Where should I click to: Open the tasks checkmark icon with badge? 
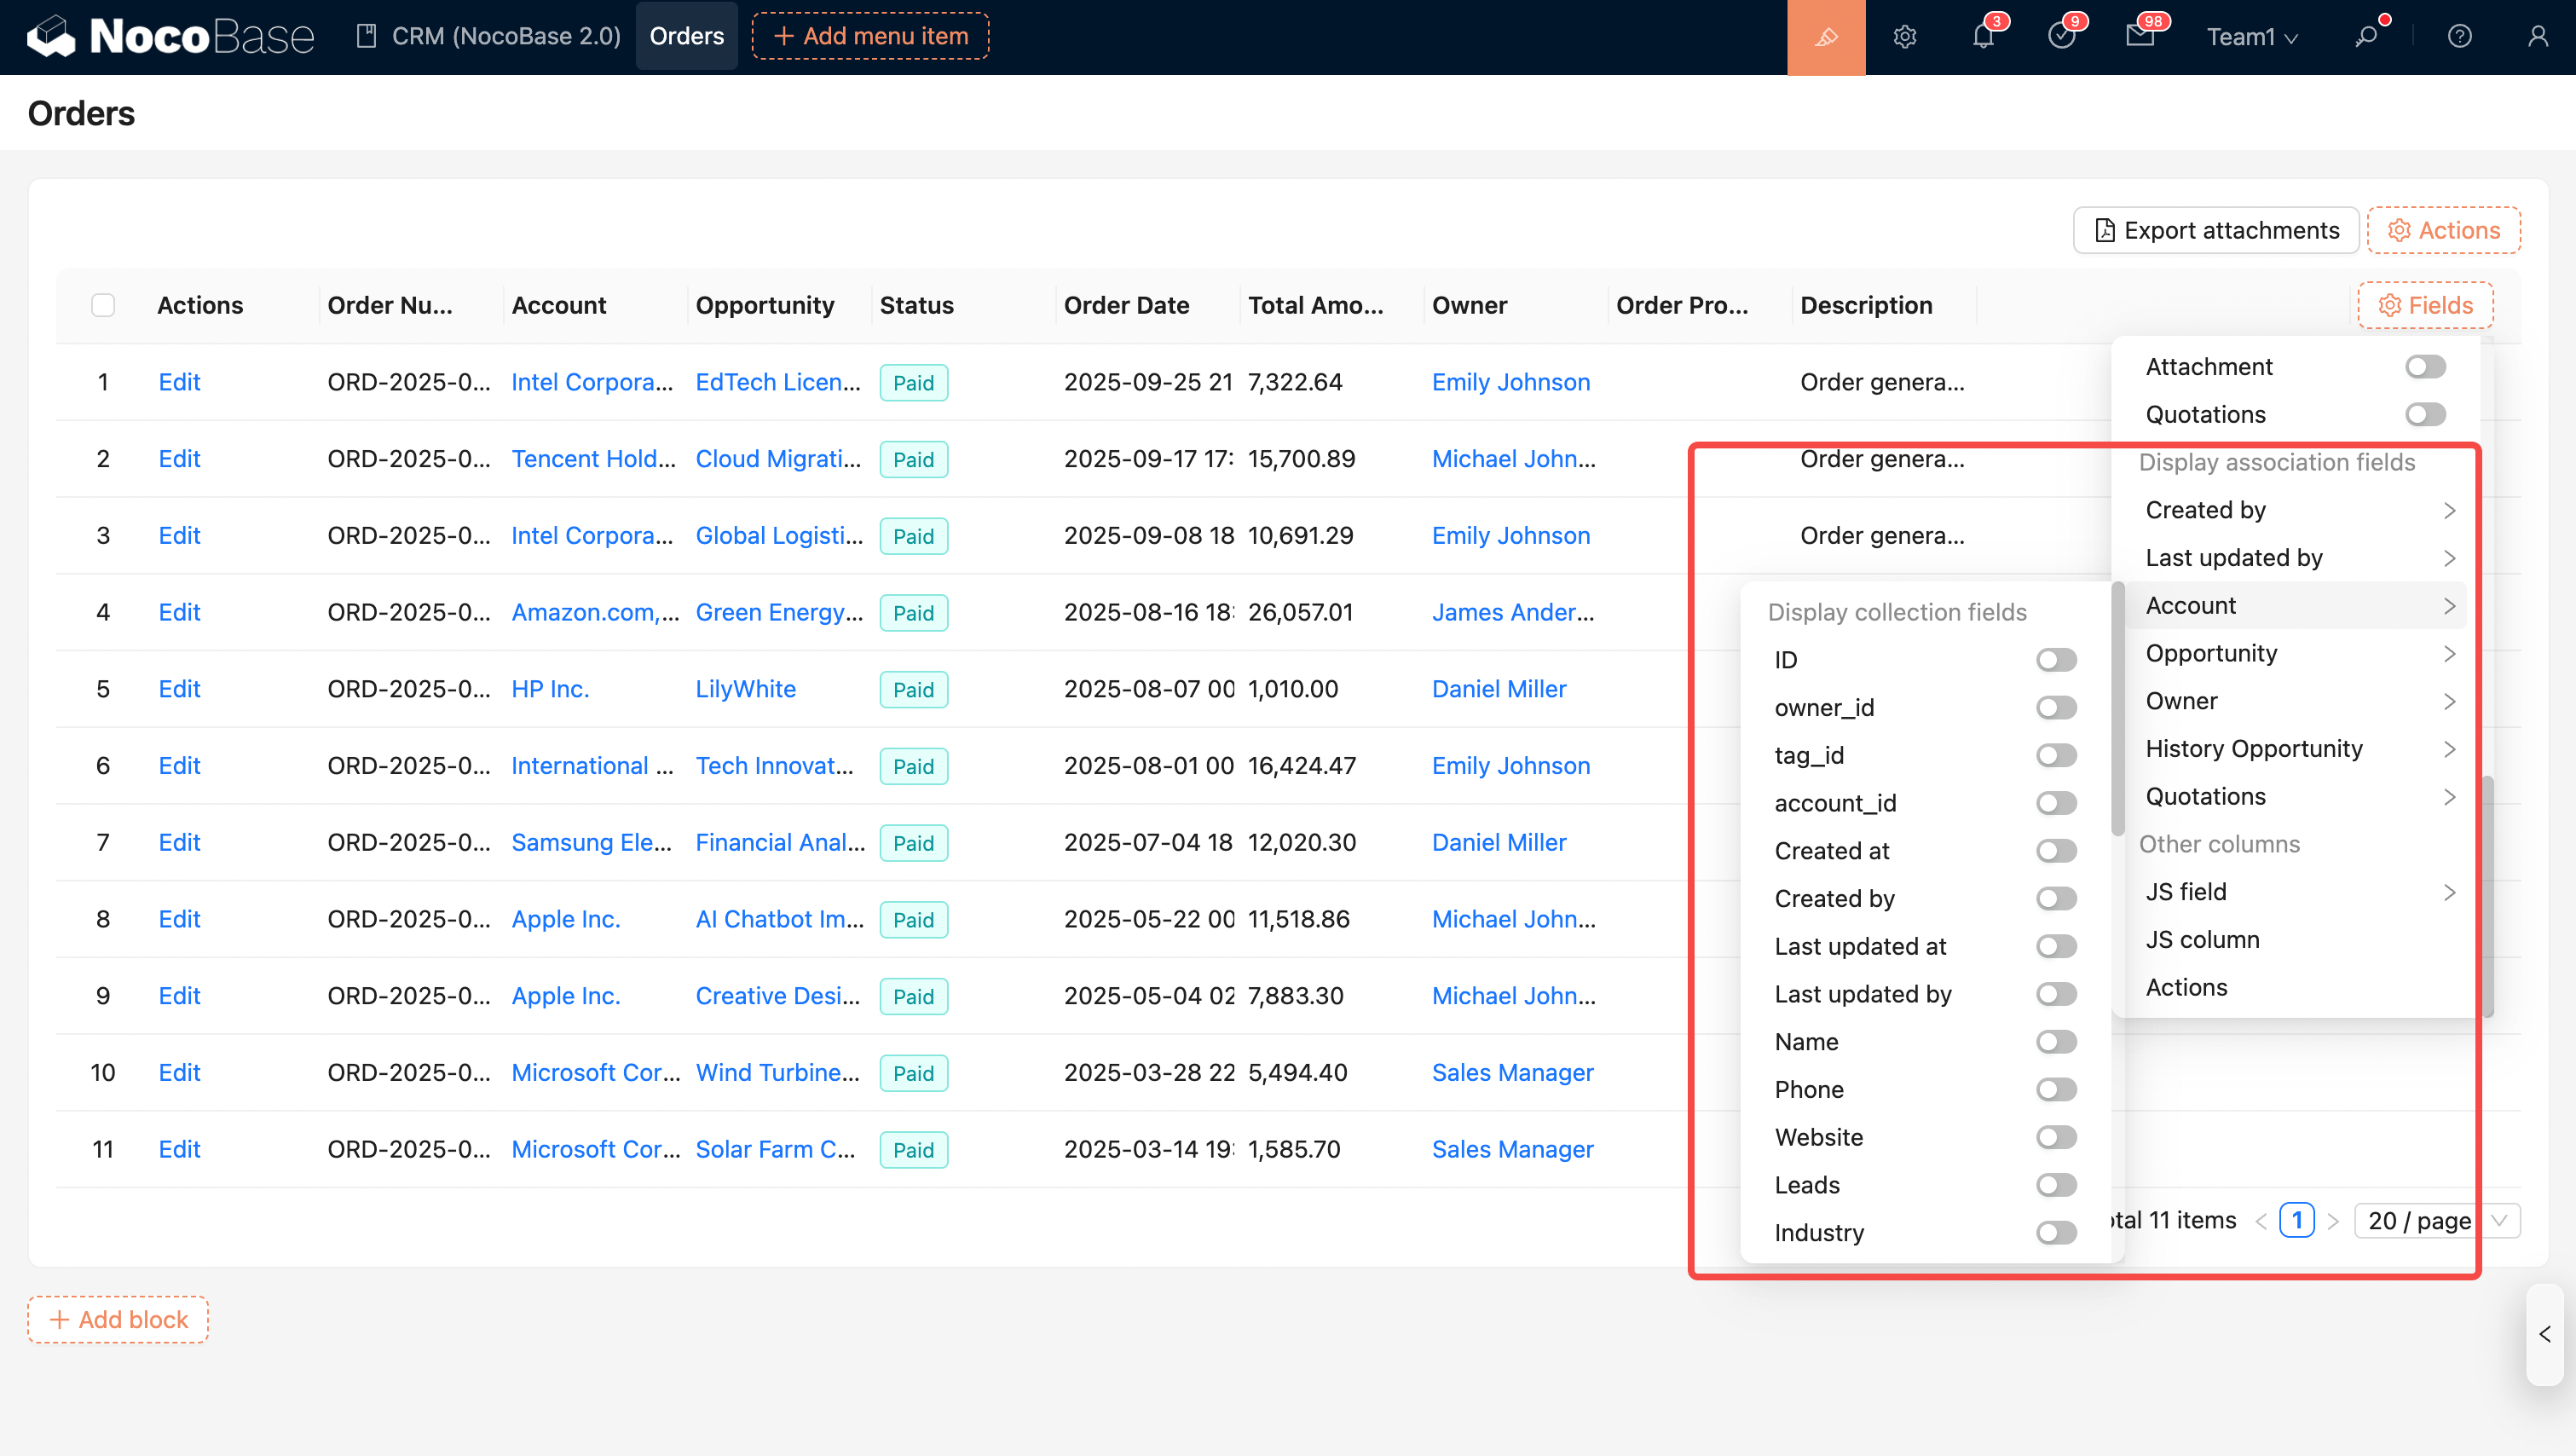point(2061,37)
